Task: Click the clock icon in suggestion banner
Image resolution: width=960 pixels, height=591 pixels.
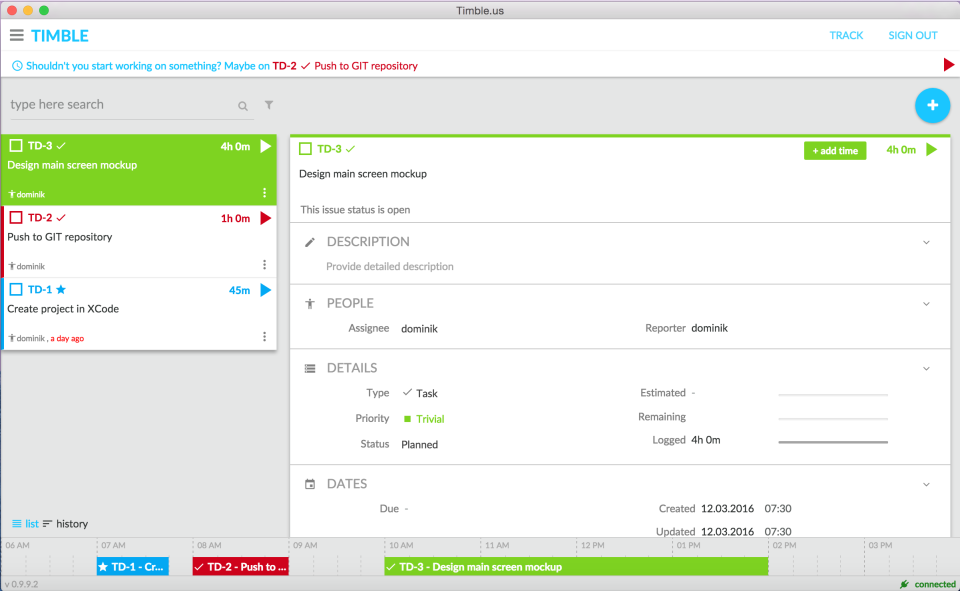Action: click(x=17, y=66)
